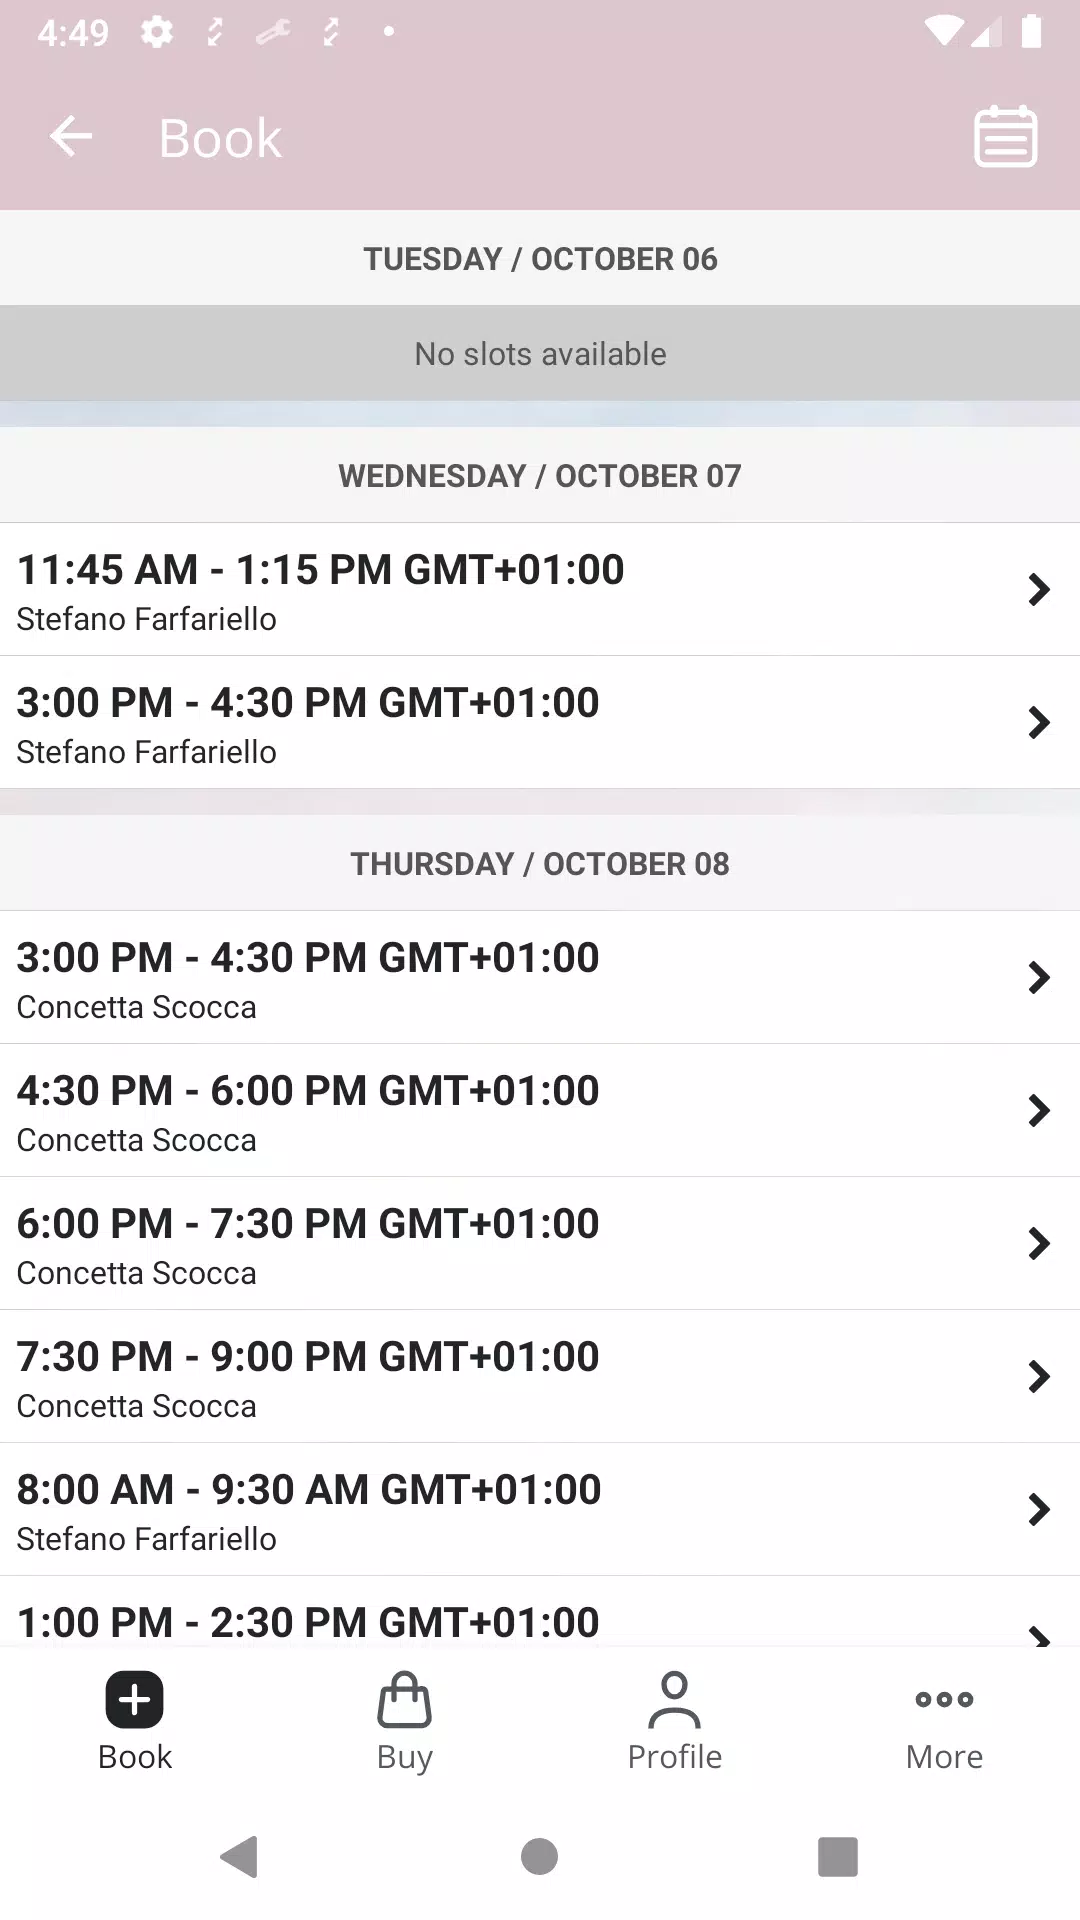Open the Profile person icon
This screenshot has height=1920, width=1080.
coord(675,1721)
